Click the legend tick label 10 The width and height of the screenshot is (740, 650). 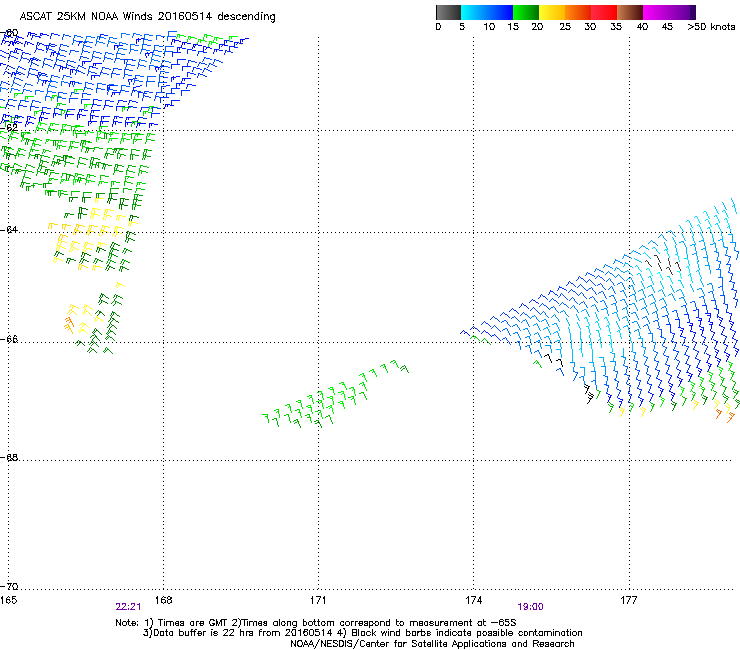(x=489, y=27)
